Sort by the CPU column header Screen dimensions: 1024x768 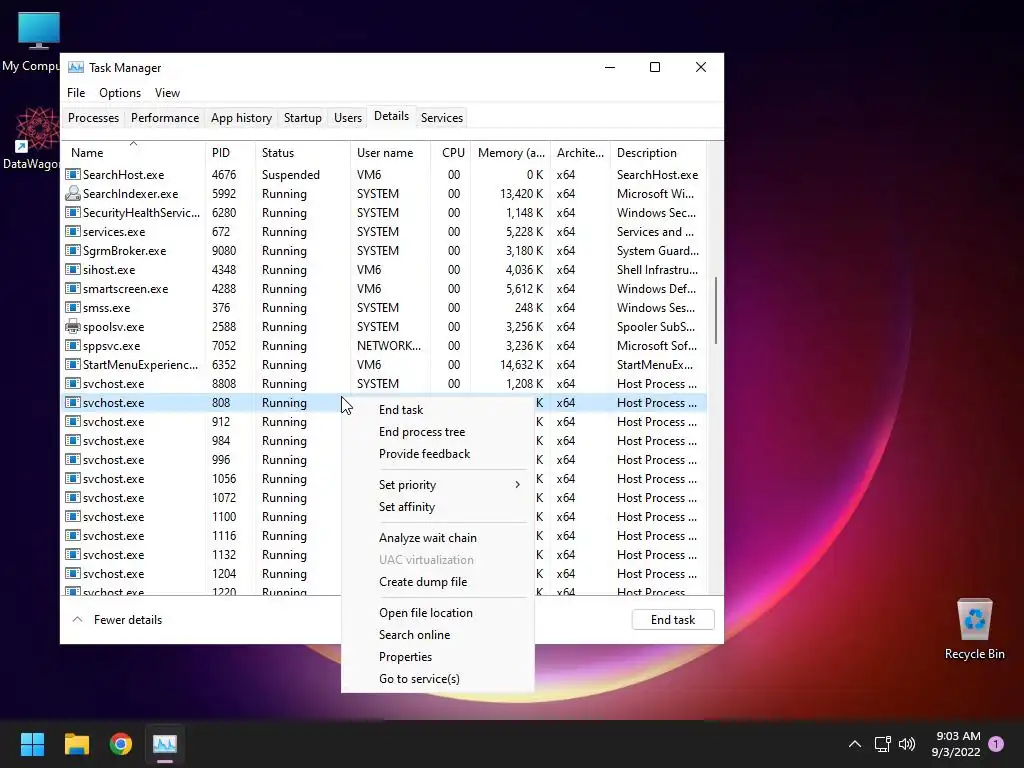(451, 153)
